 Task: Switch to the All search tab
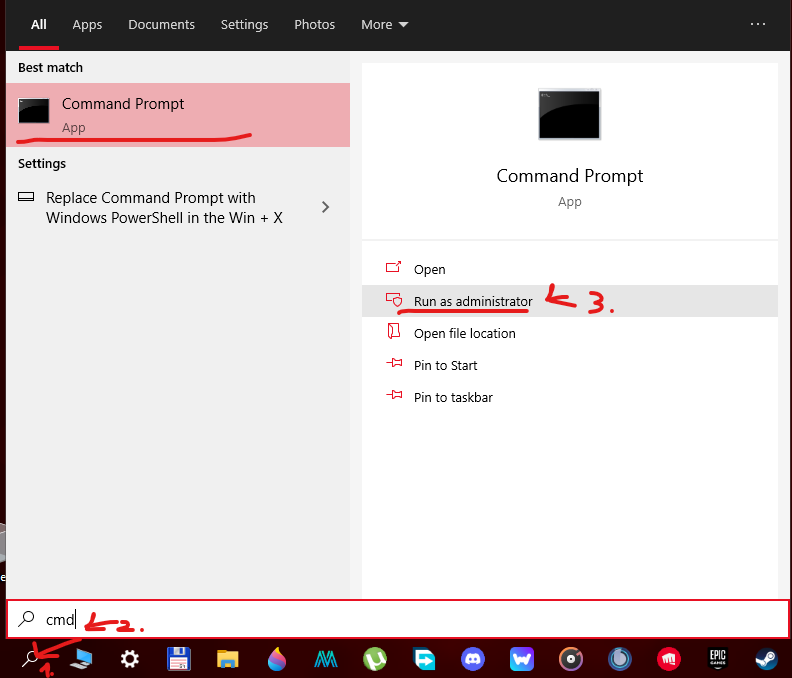(x=39, y=24)
